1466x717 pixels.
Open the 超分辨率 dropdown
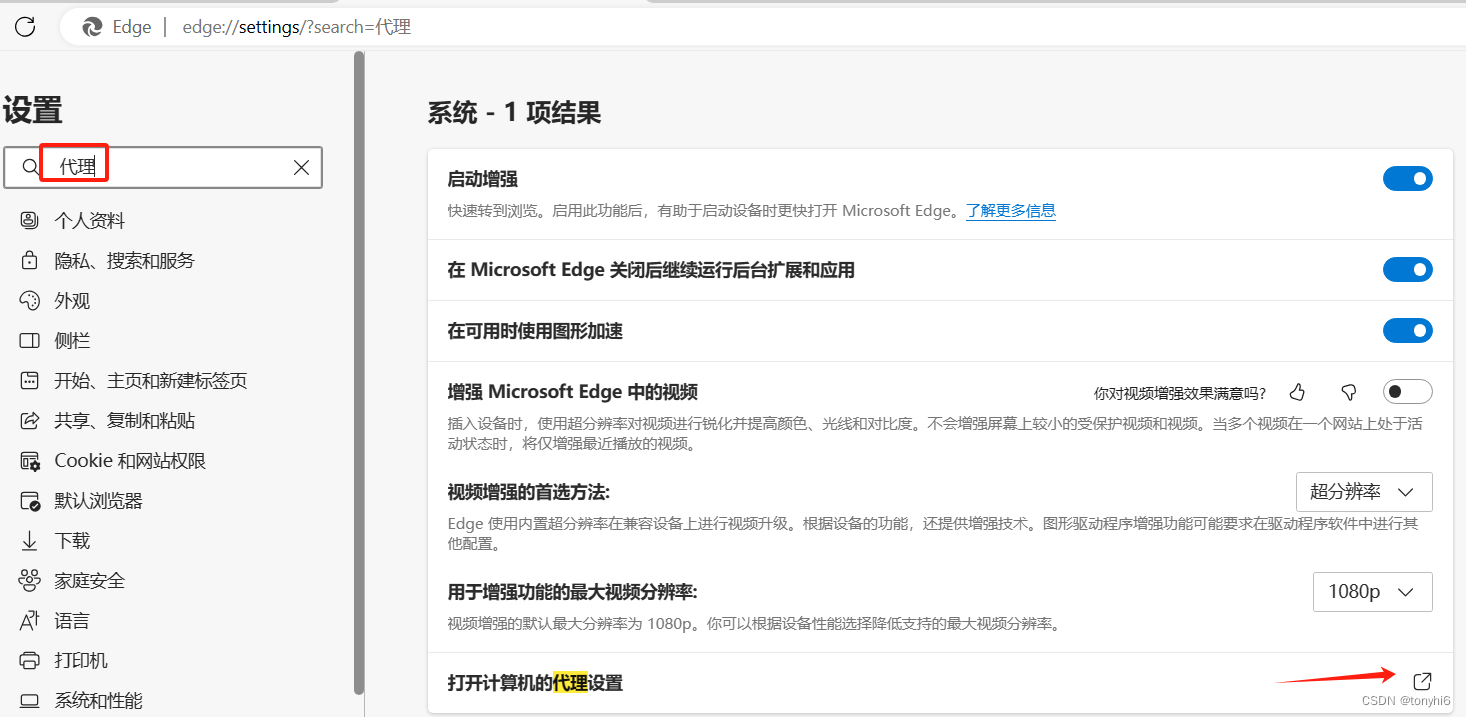[1364, 492]
